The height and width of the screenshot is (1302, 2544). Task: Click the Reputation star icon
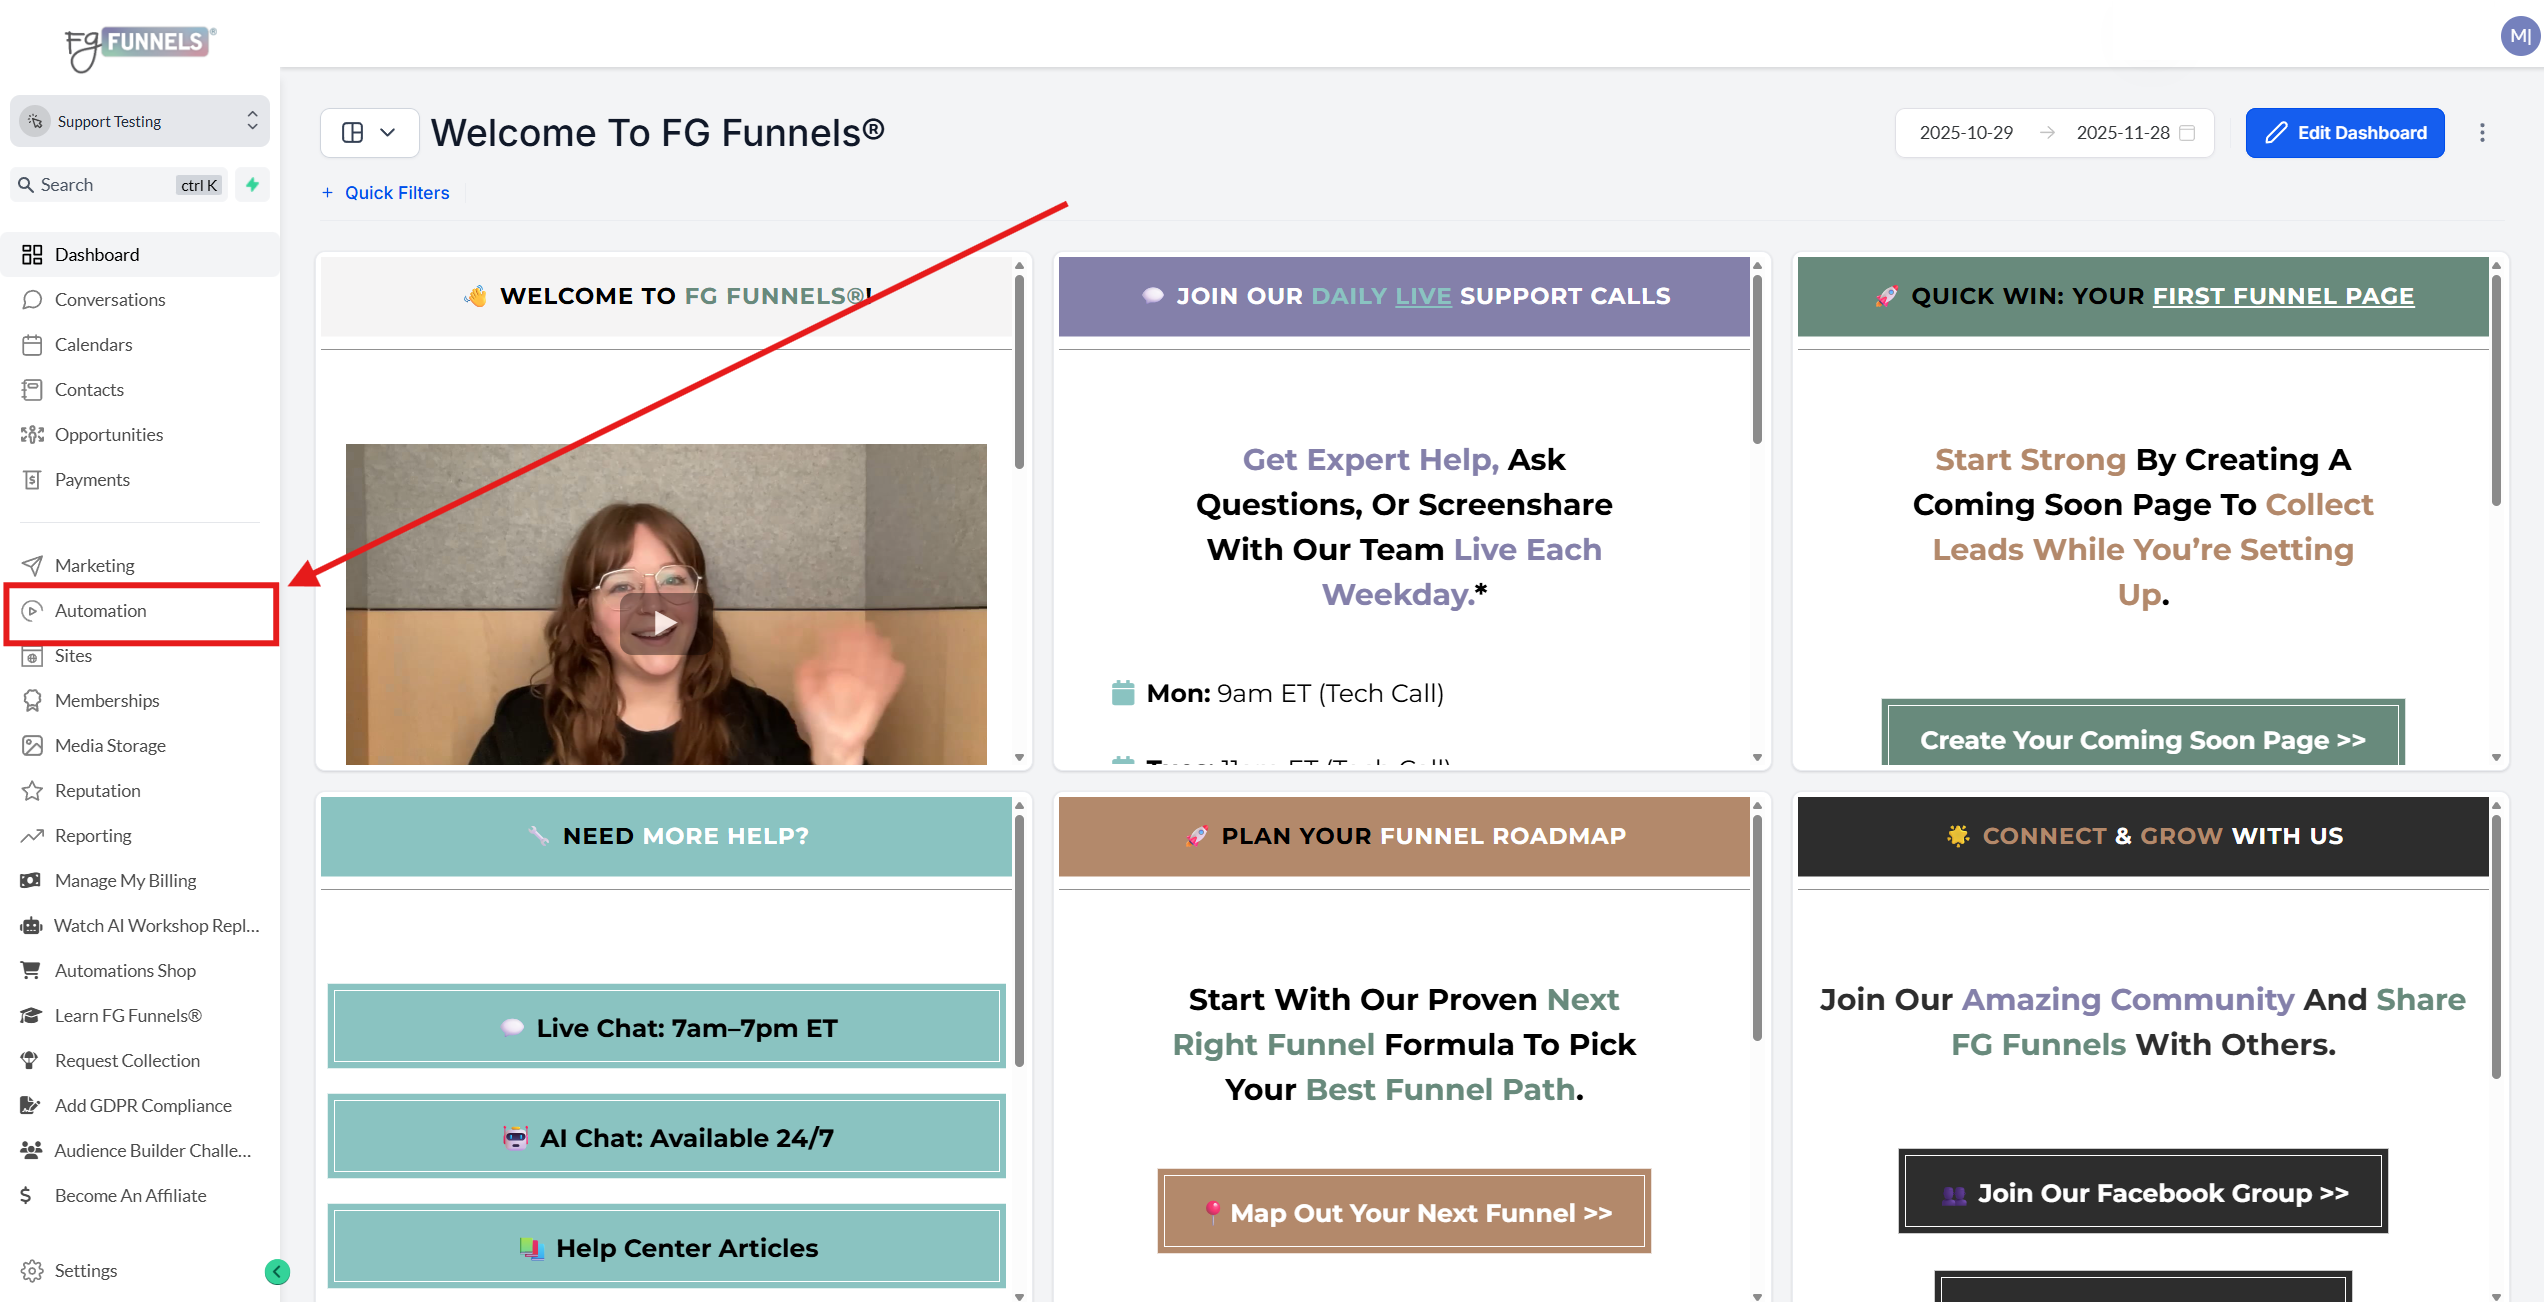32,791
